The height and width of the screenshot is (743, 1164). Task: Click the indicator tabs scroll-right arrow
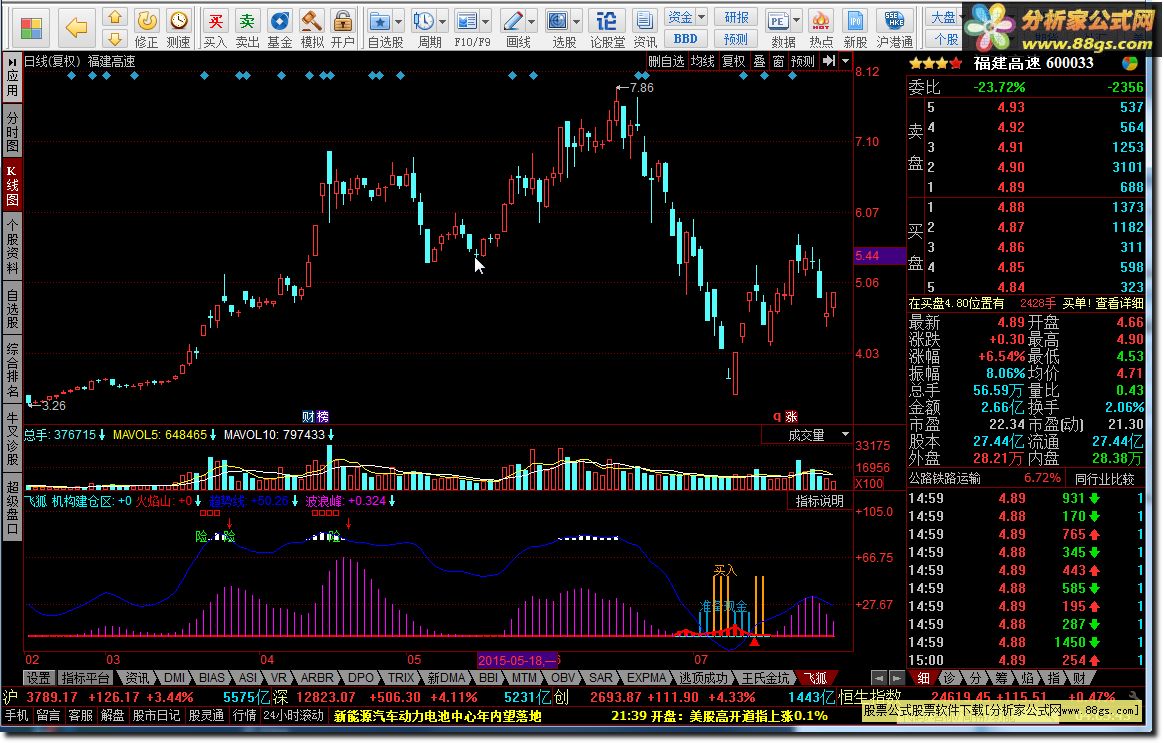[x=897, y=678]
